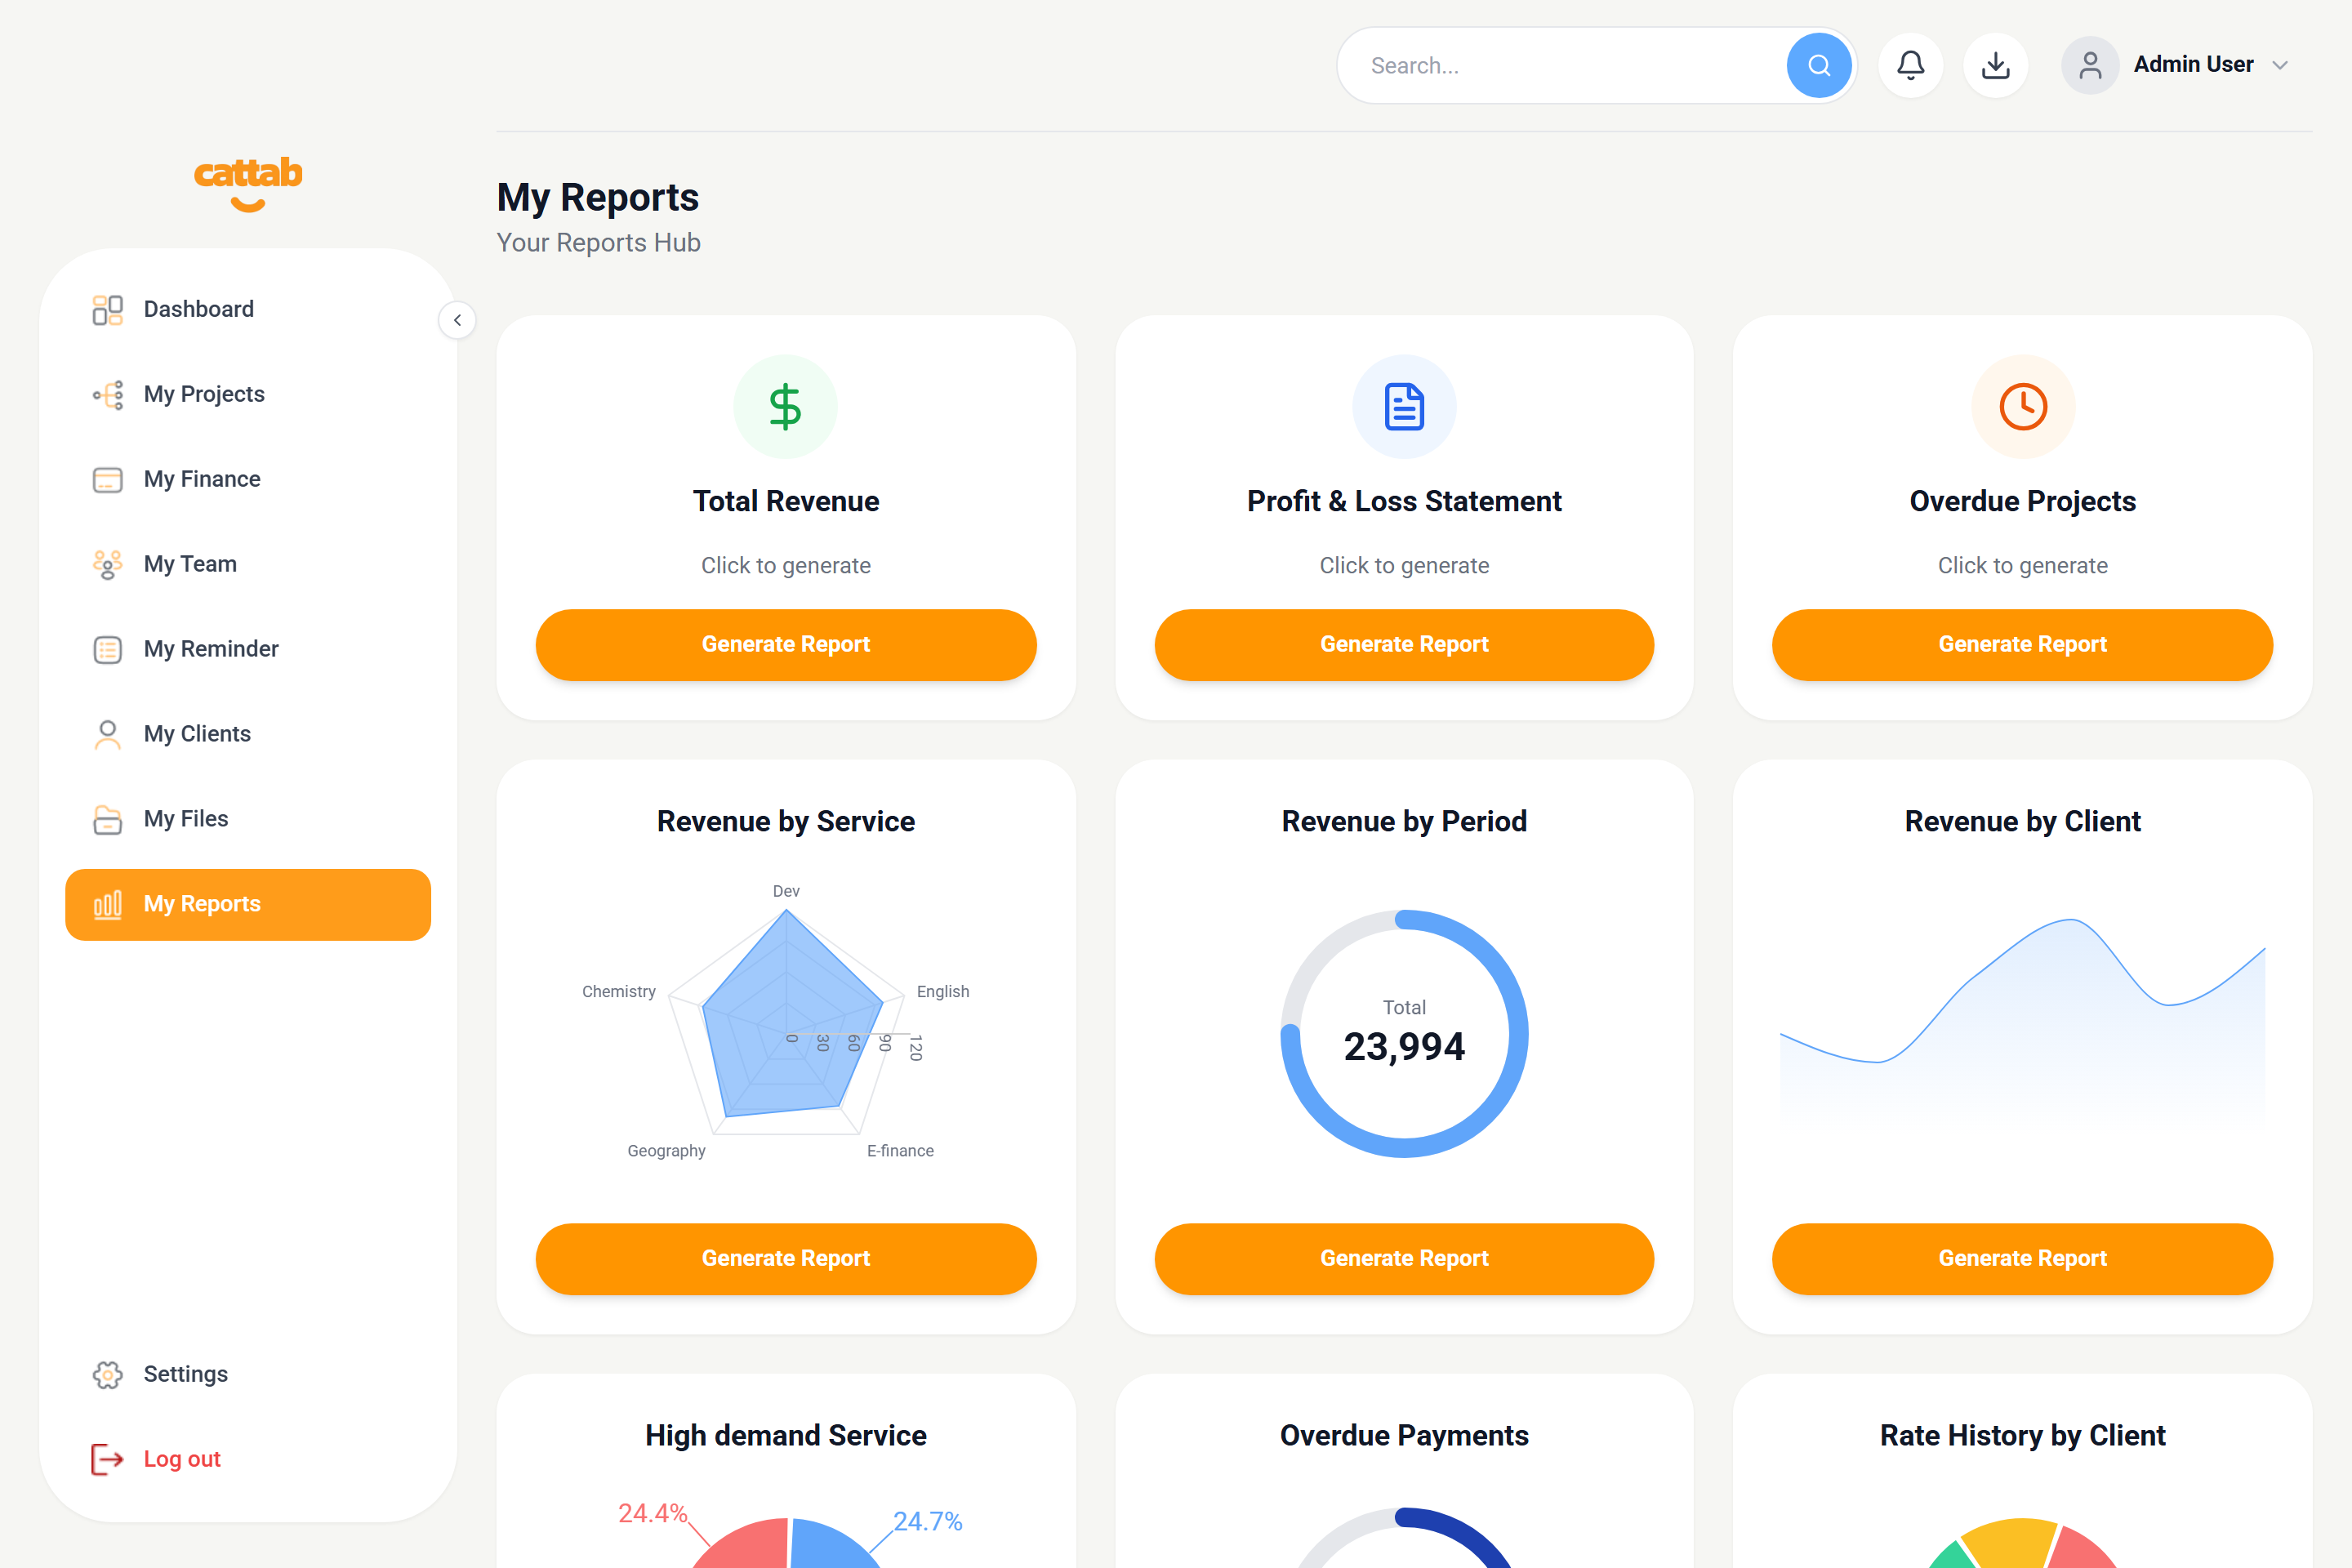Click the Dev label on radar chart
Screen dimensions: 2352x1568
[786, 891]
